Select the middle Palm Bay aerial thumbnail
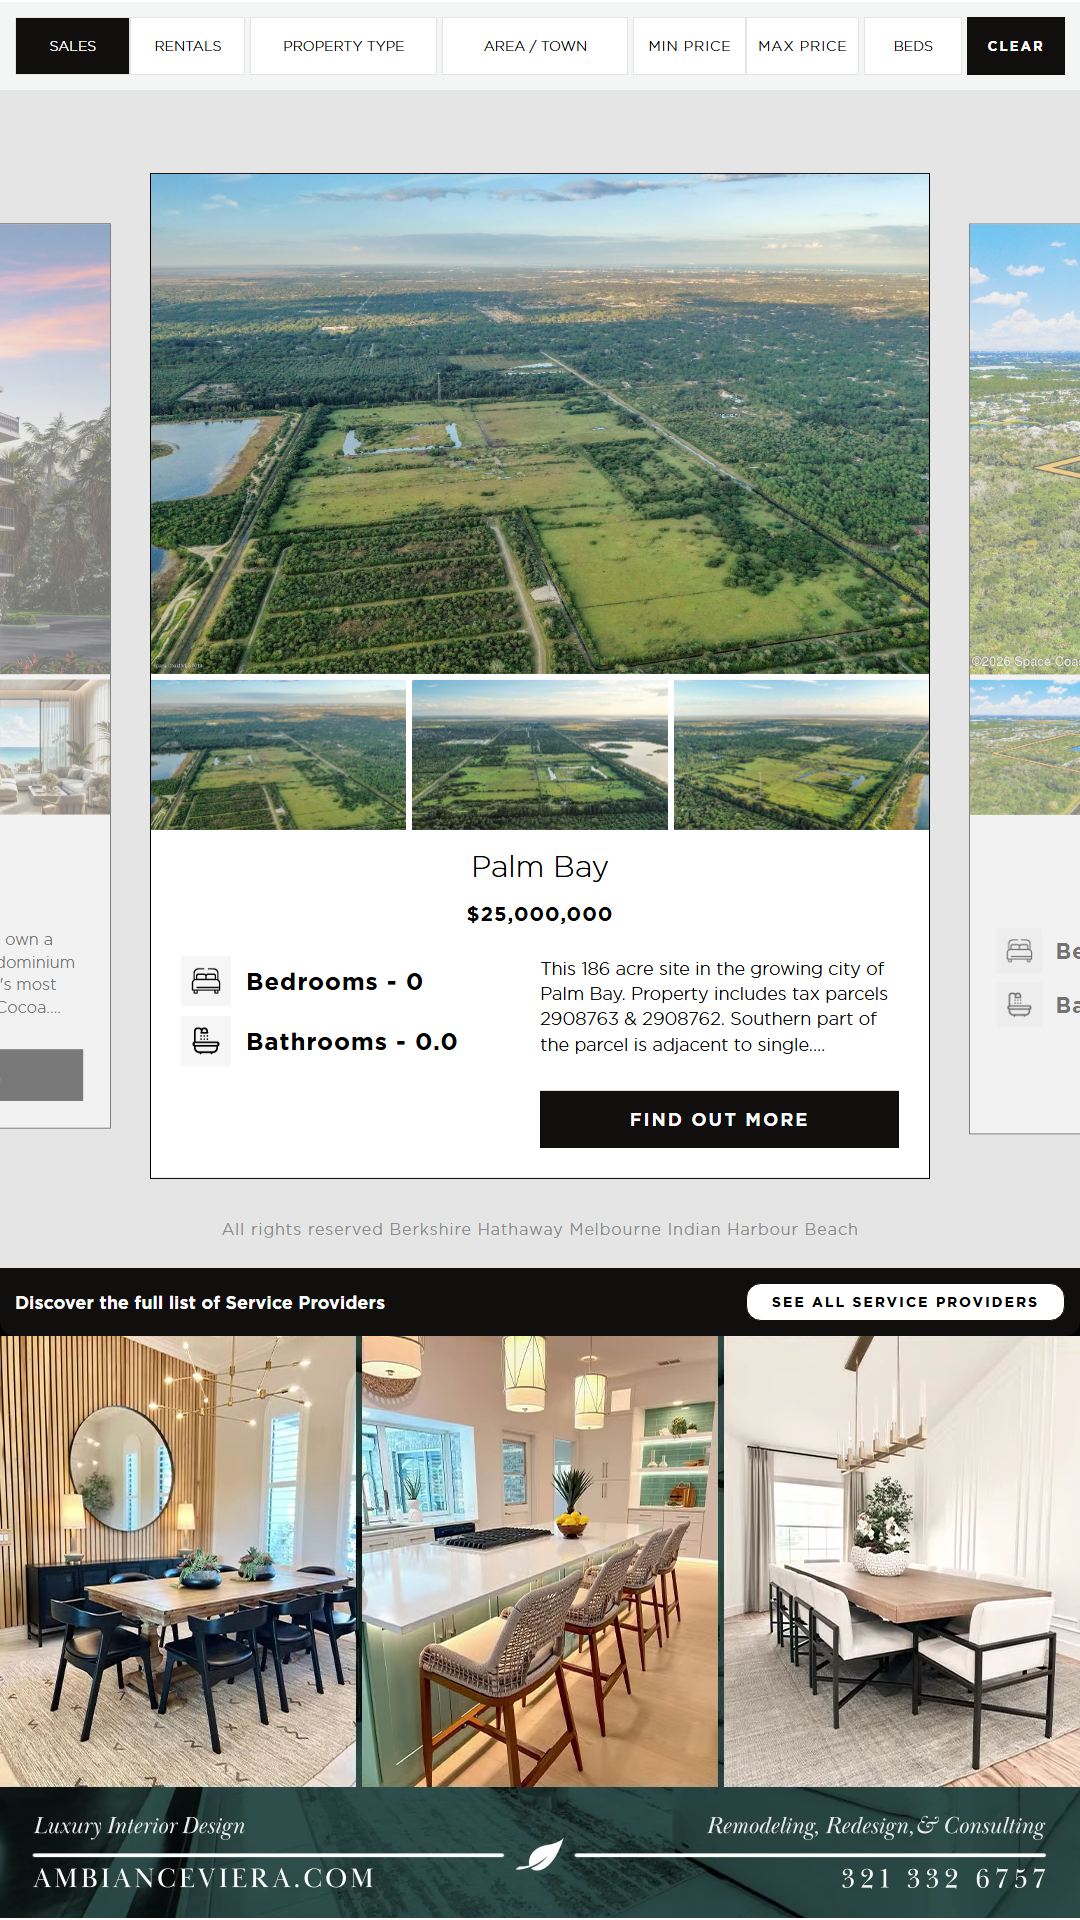 coord(540,755)
